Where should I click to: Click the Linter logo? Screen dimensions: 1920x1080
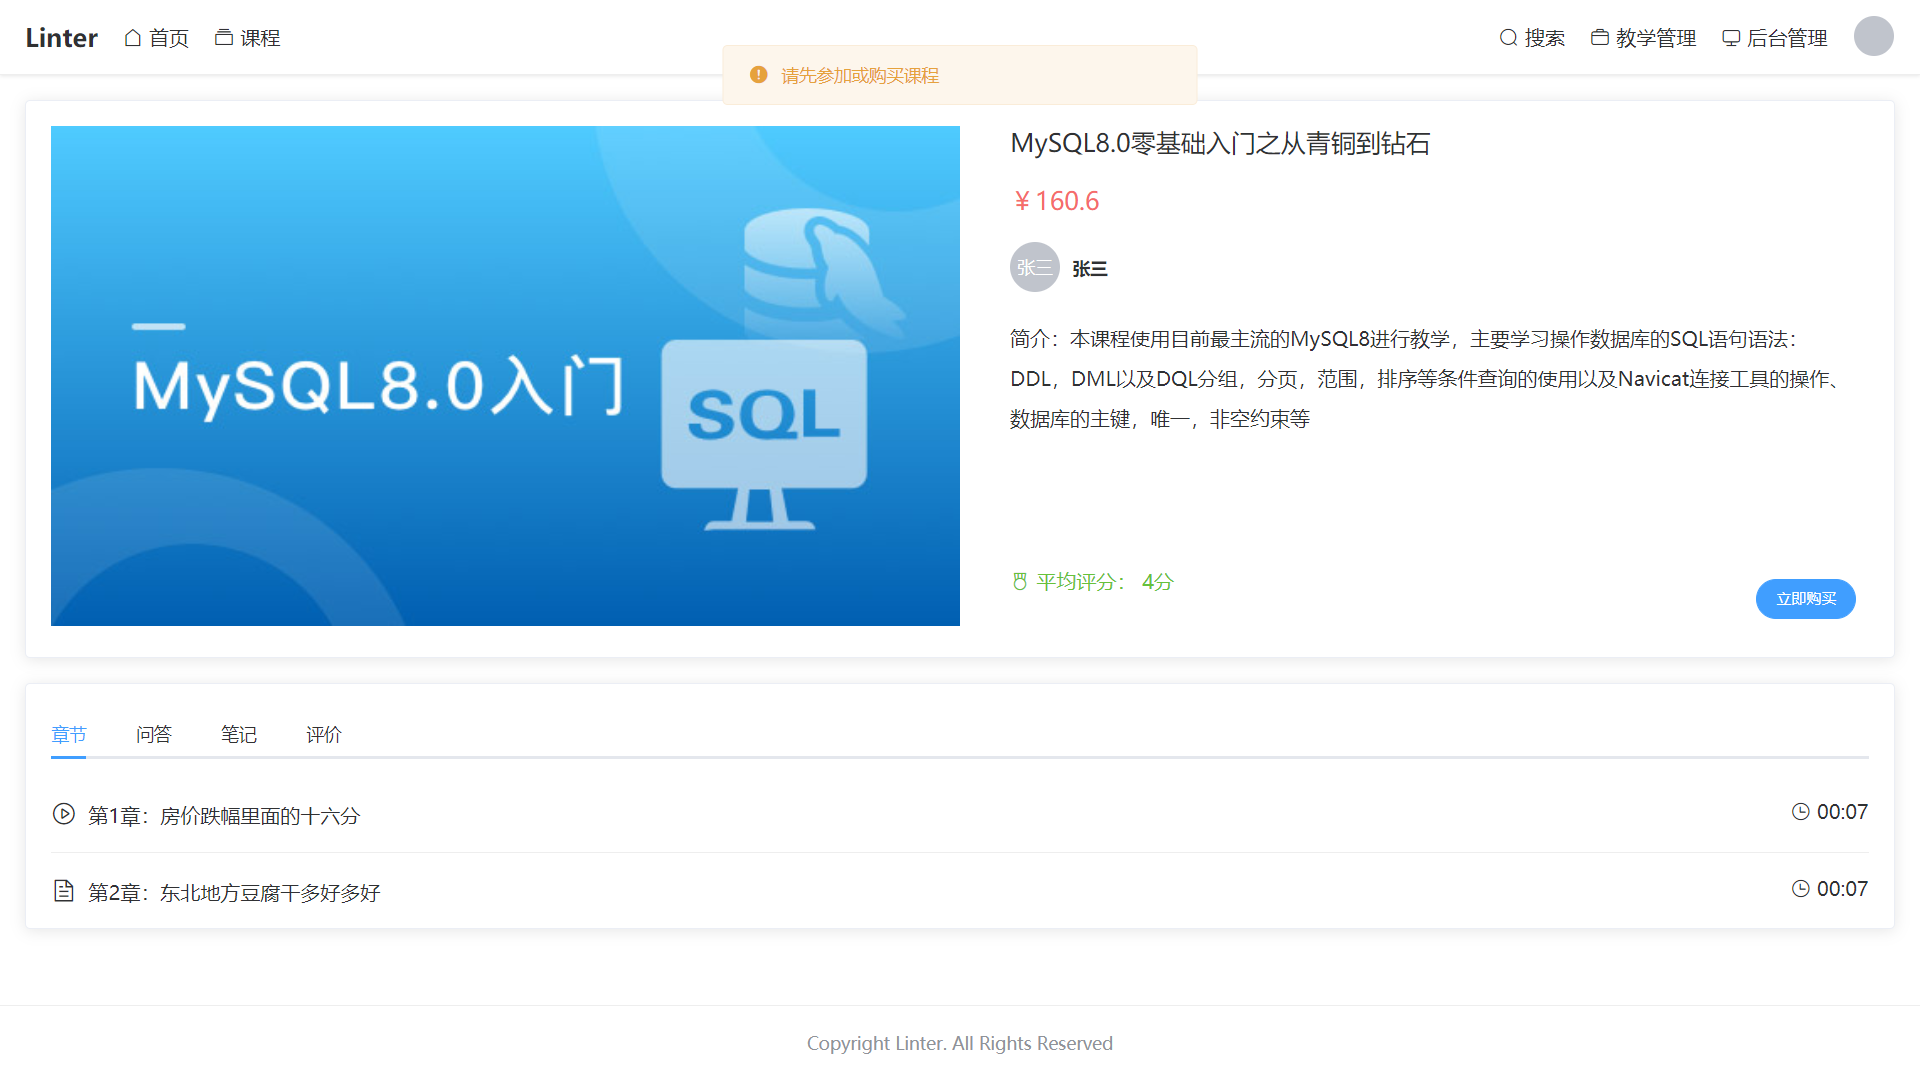point(61,38)
